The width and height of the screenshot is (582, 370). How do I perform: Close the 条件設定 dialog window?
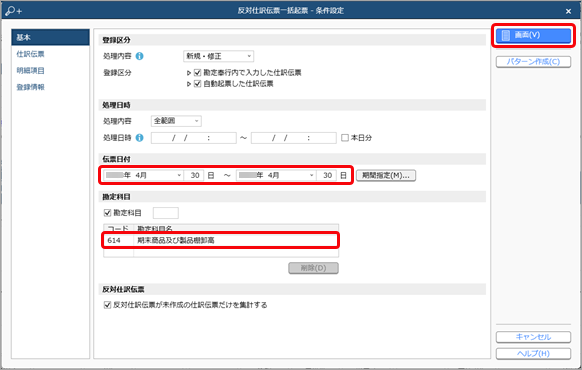[568, 11]
